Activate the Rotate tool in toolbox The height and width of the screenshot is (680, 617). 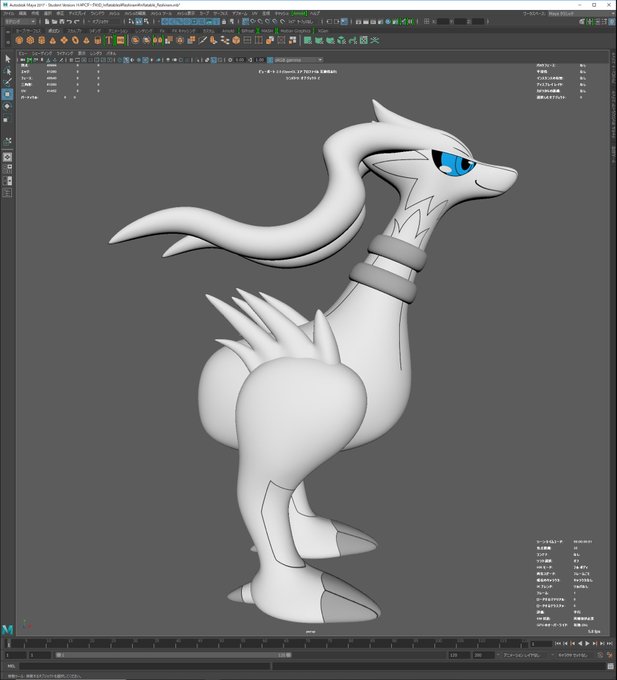(7, 106)
